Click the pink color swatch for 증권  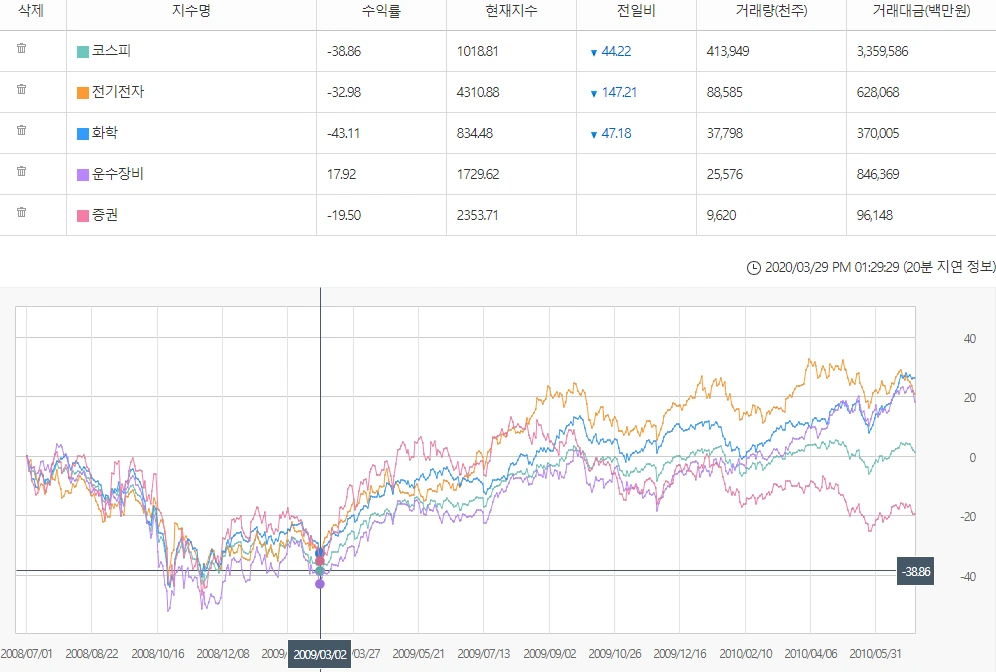point(83,215)
